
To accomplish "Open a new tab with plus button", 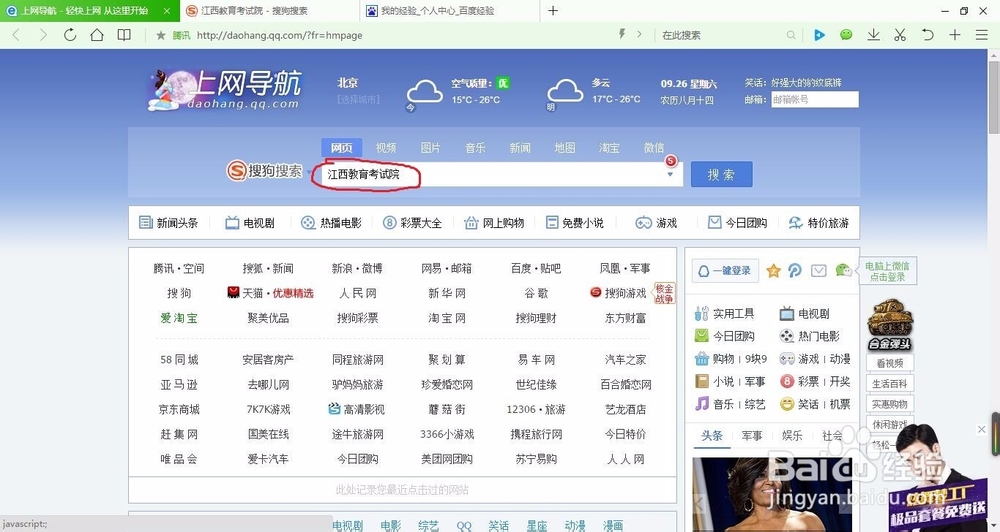I will [x=553, y=10].
